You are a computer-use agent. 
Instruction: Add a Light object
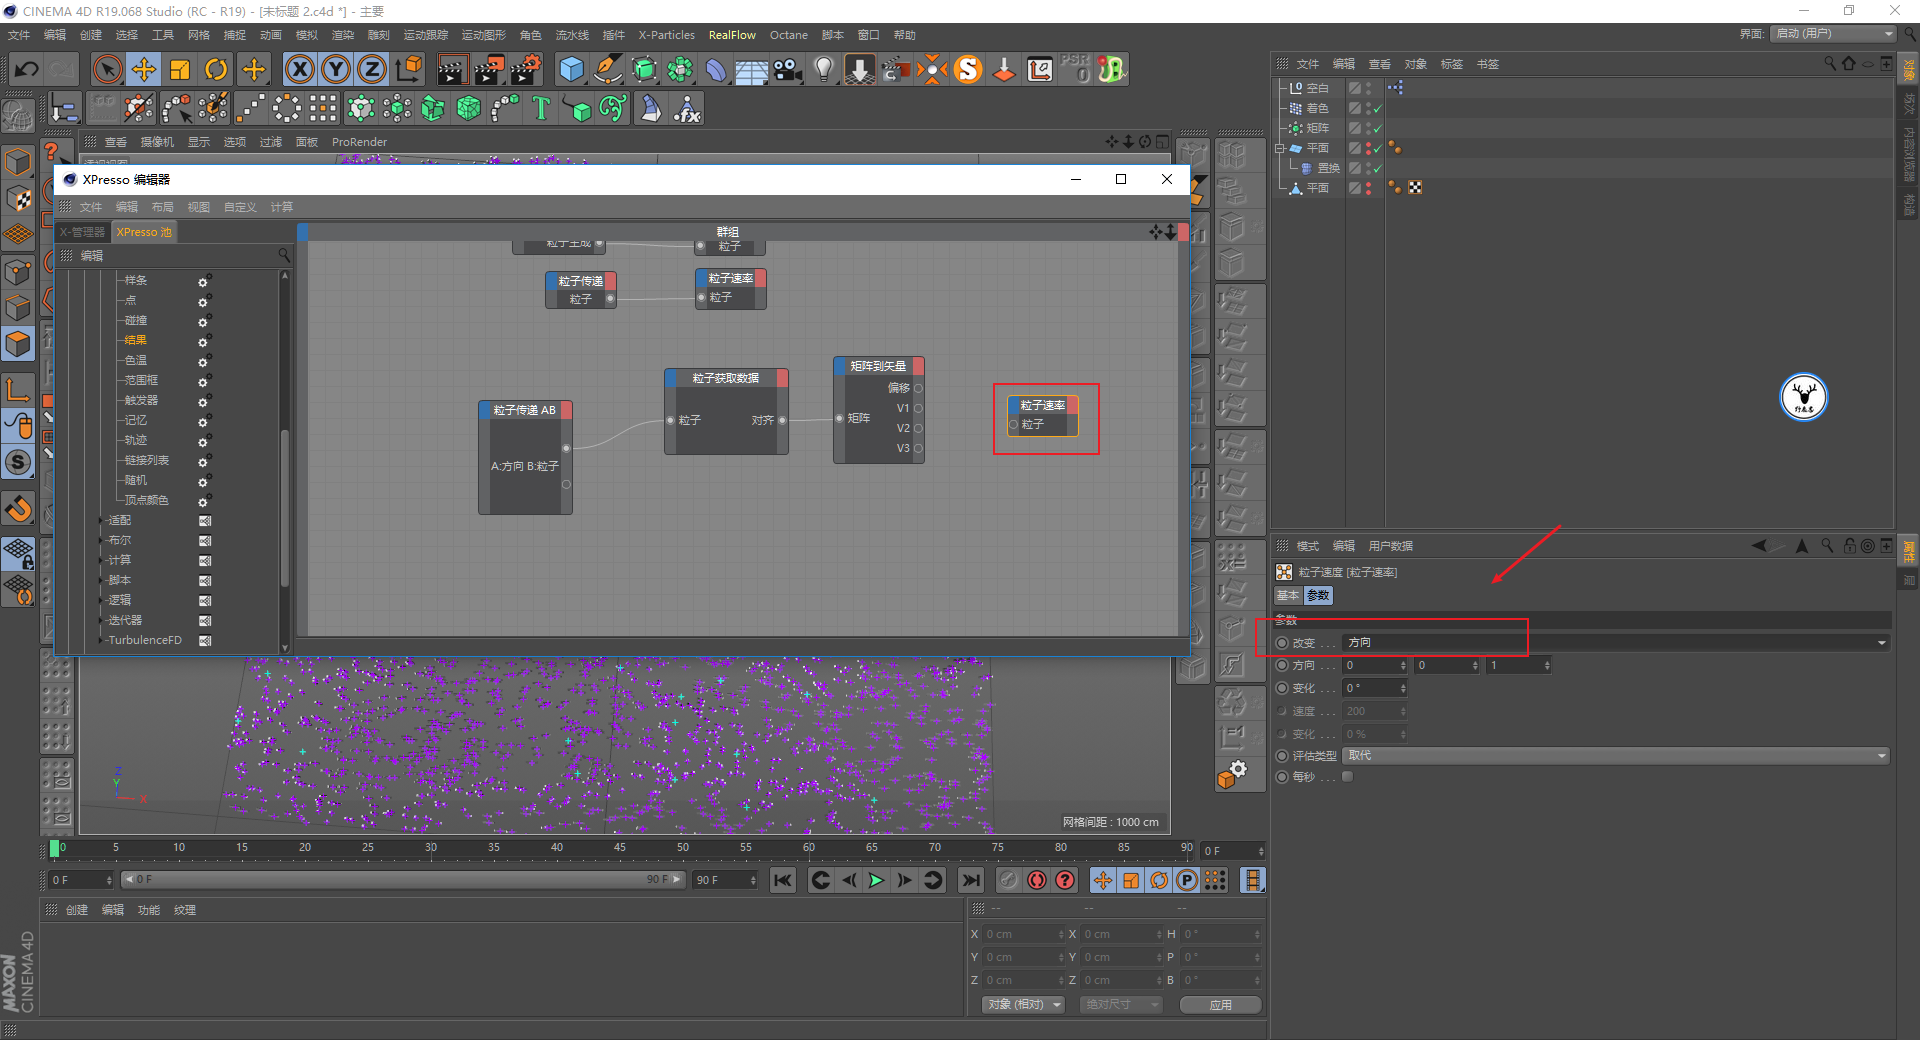click(x=824, y=69)
